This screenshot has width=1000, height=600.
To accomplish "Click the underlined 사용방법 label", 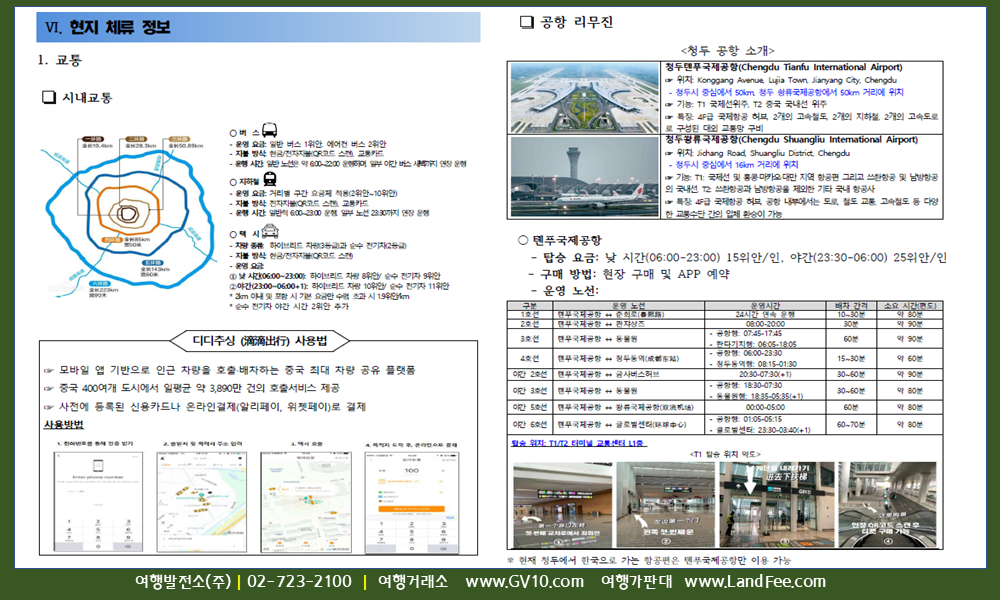I will (x=64, y=425).
